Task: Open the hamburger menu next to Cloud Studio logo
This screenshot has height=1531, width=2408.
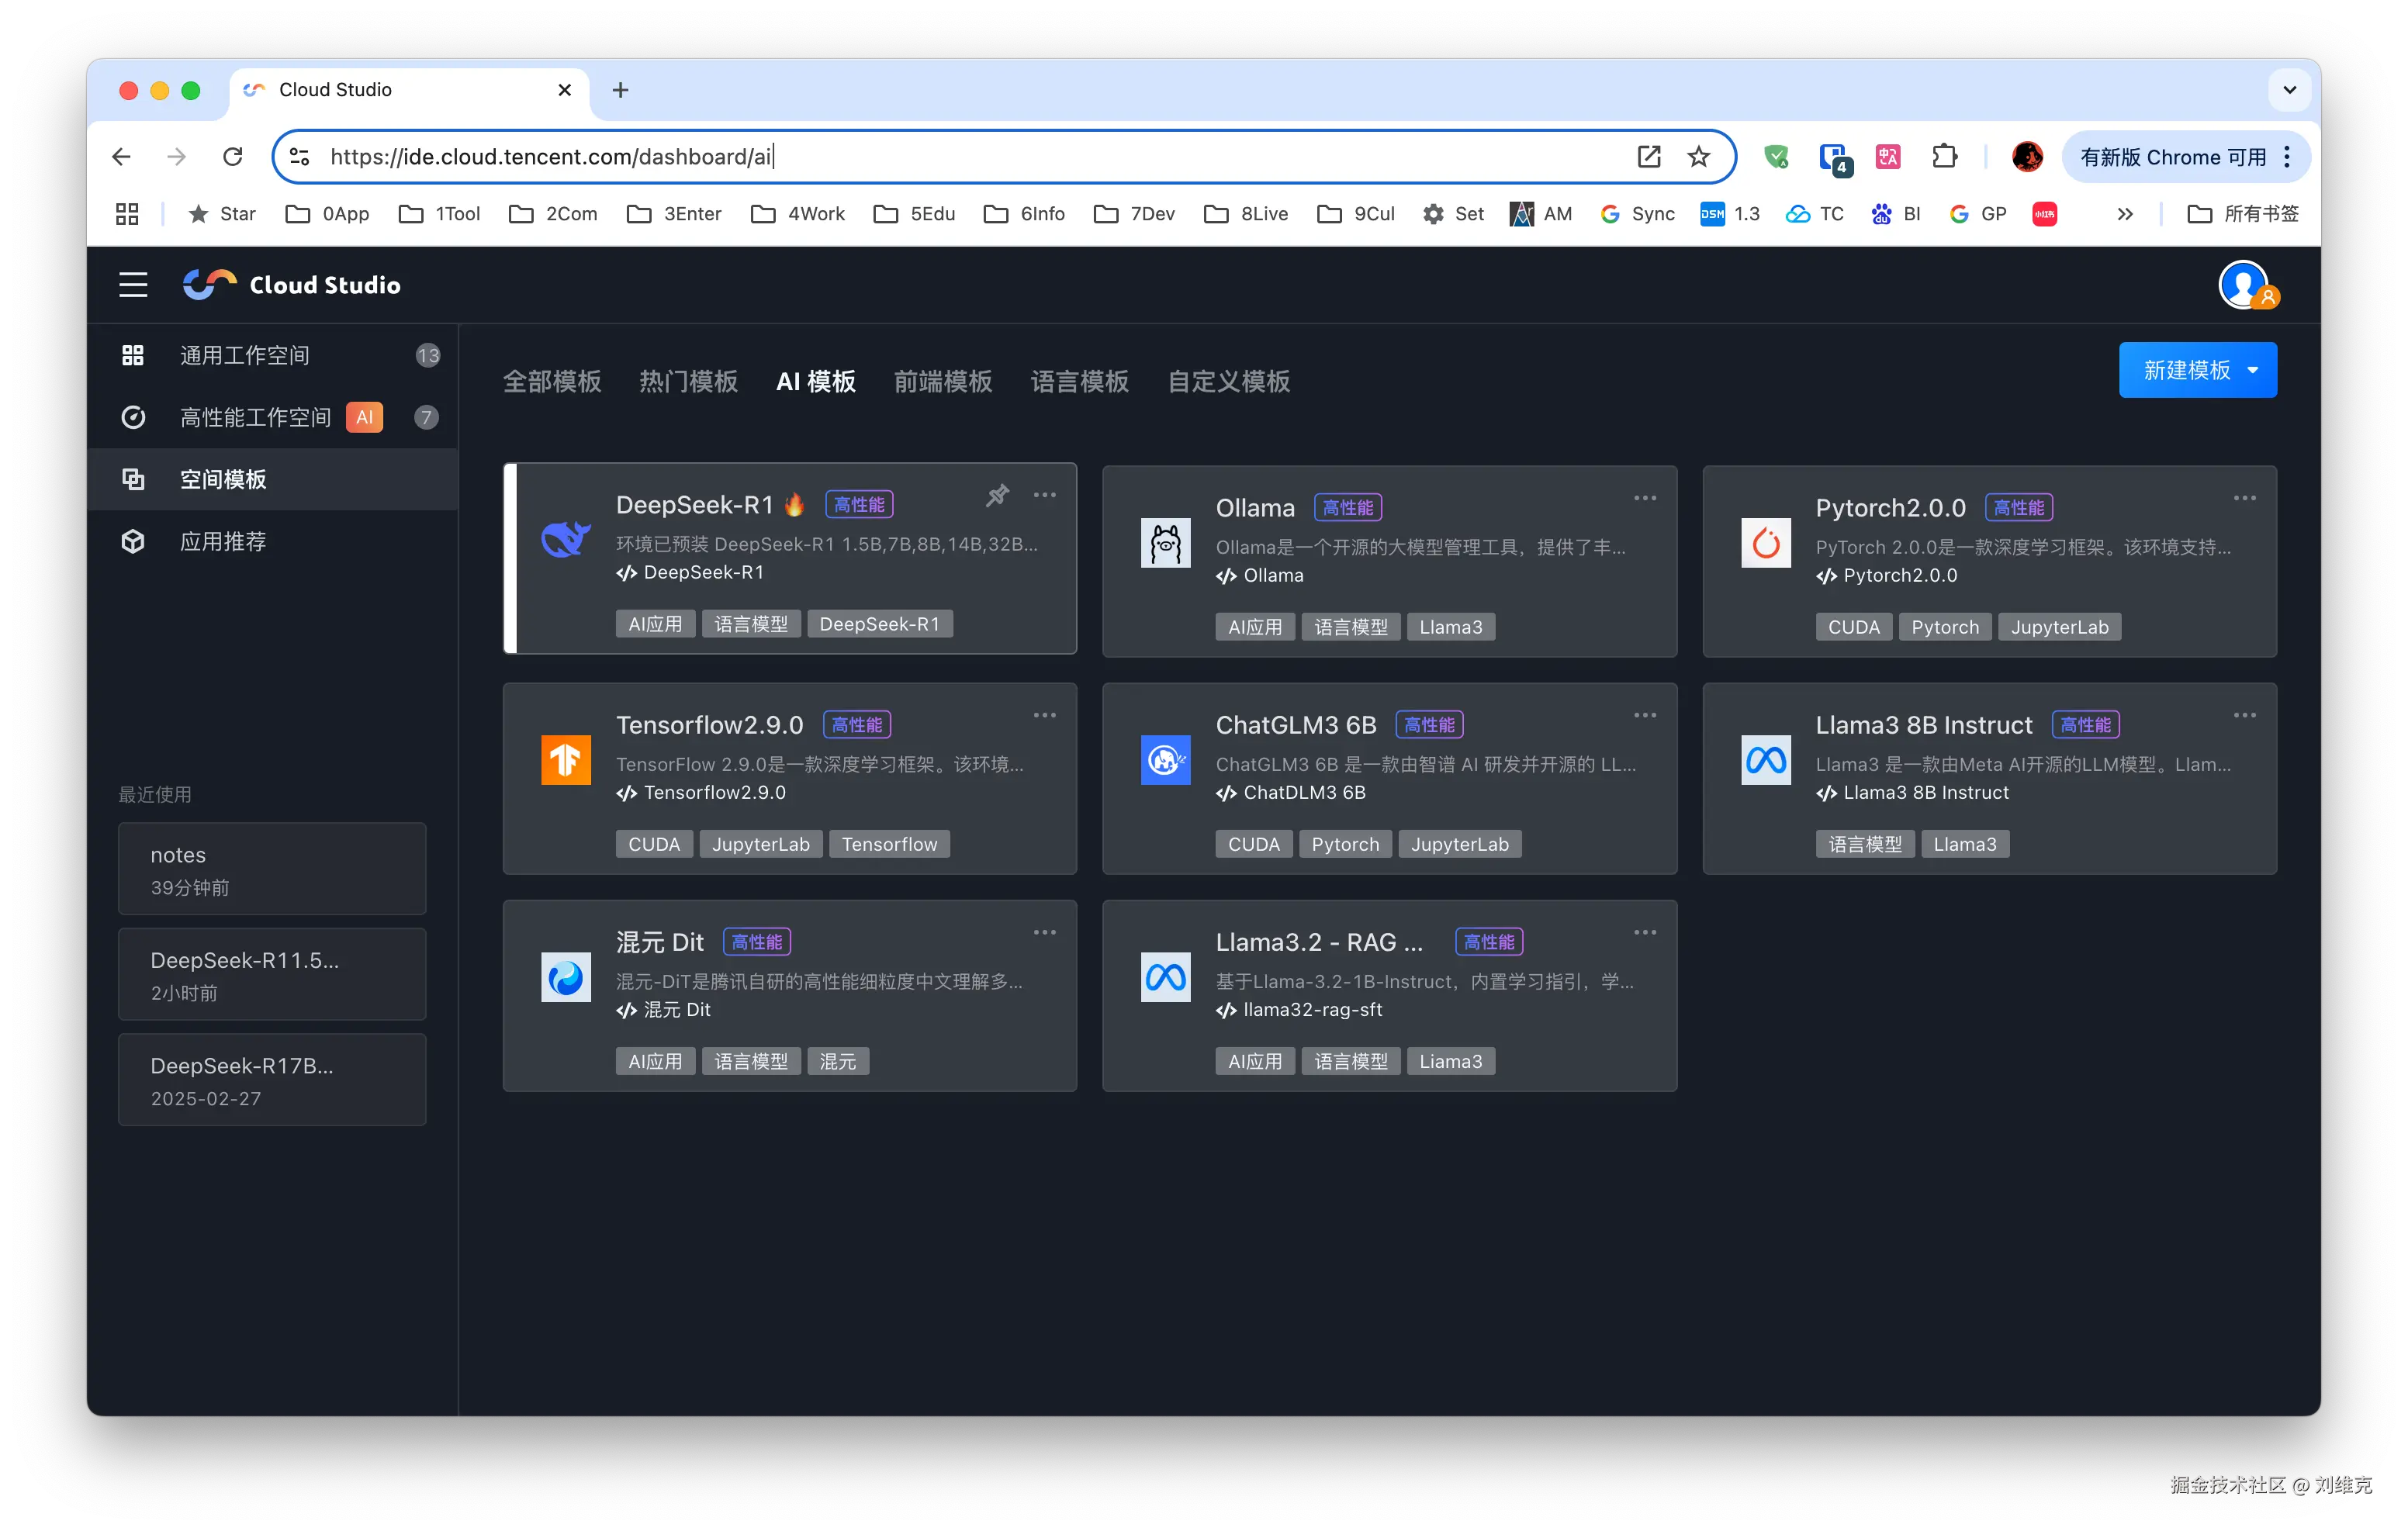Action: point(133,285)
